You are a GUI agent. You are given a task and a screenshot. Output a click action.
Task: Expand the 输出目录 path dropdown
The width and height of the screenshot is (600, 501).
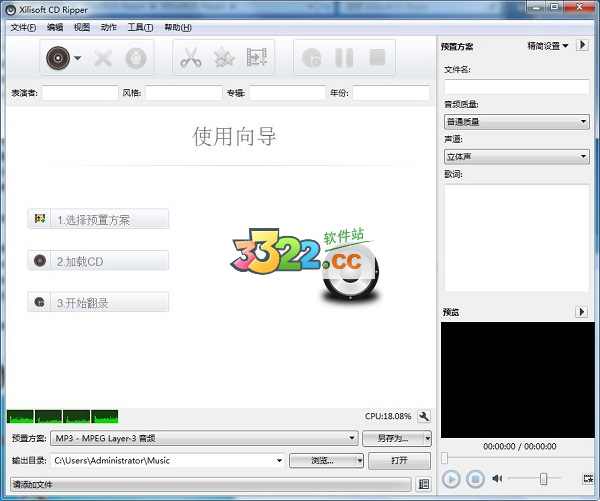coord(280,460)
